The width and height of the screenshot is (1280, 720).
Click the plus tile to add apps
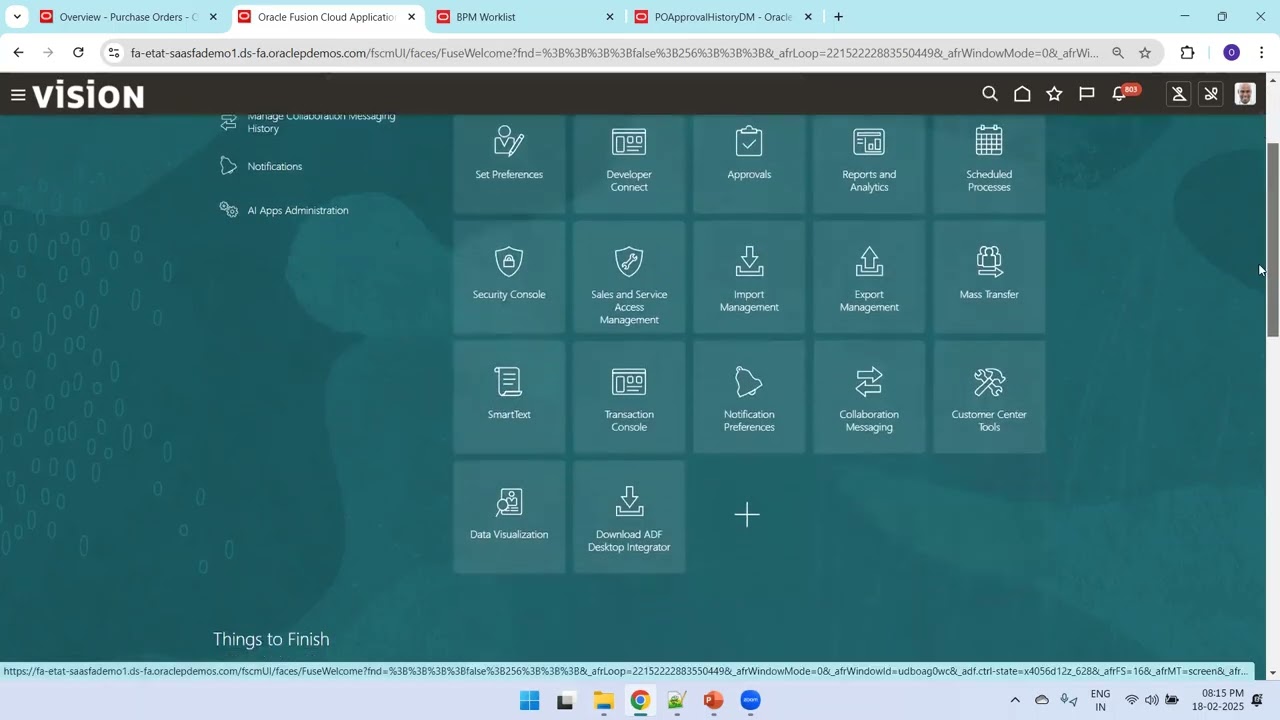747,515
